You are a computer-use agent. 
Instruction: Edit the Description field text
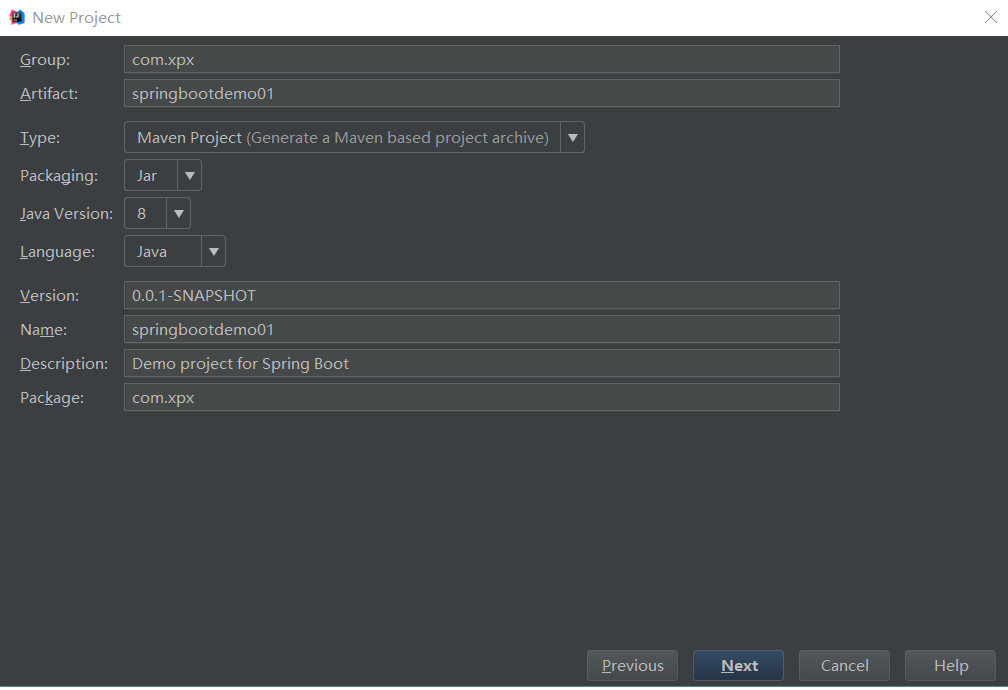[482, 363]
